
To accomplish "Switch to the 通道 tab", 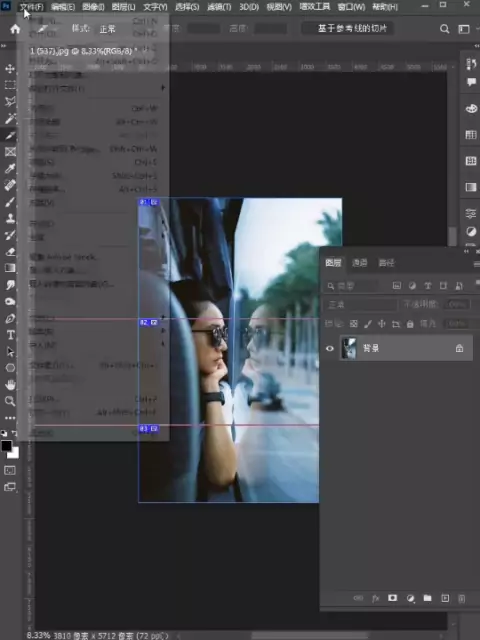I will [360, 263].
